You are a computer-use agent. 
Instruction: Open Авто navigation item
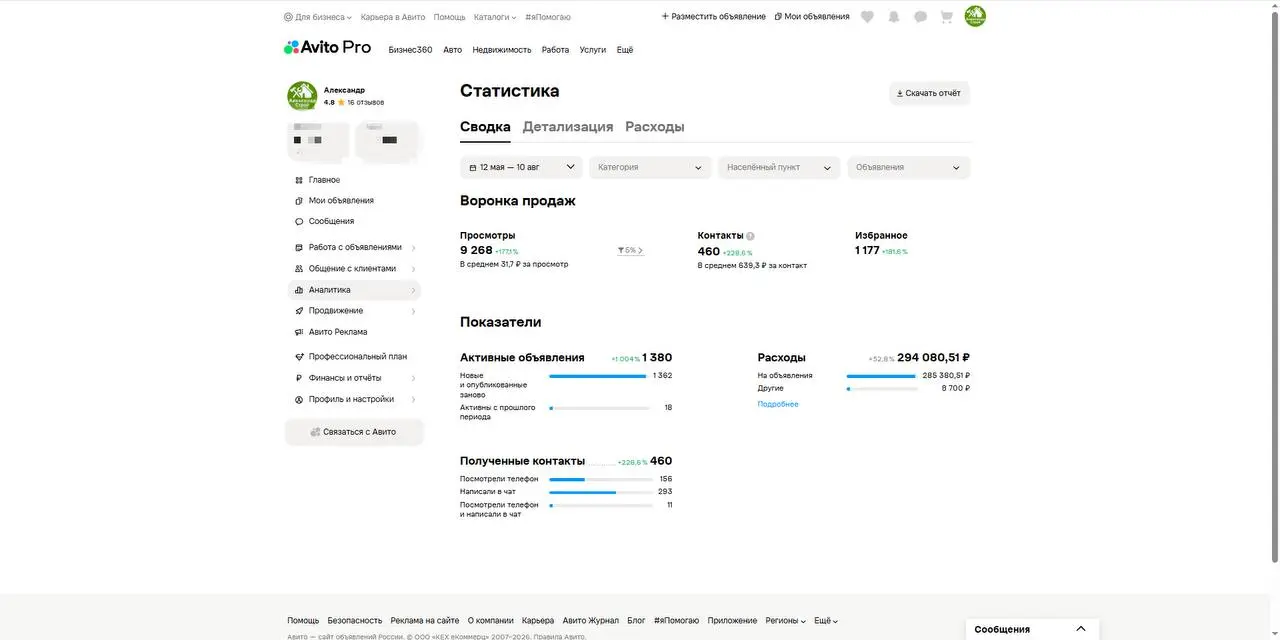453,50
